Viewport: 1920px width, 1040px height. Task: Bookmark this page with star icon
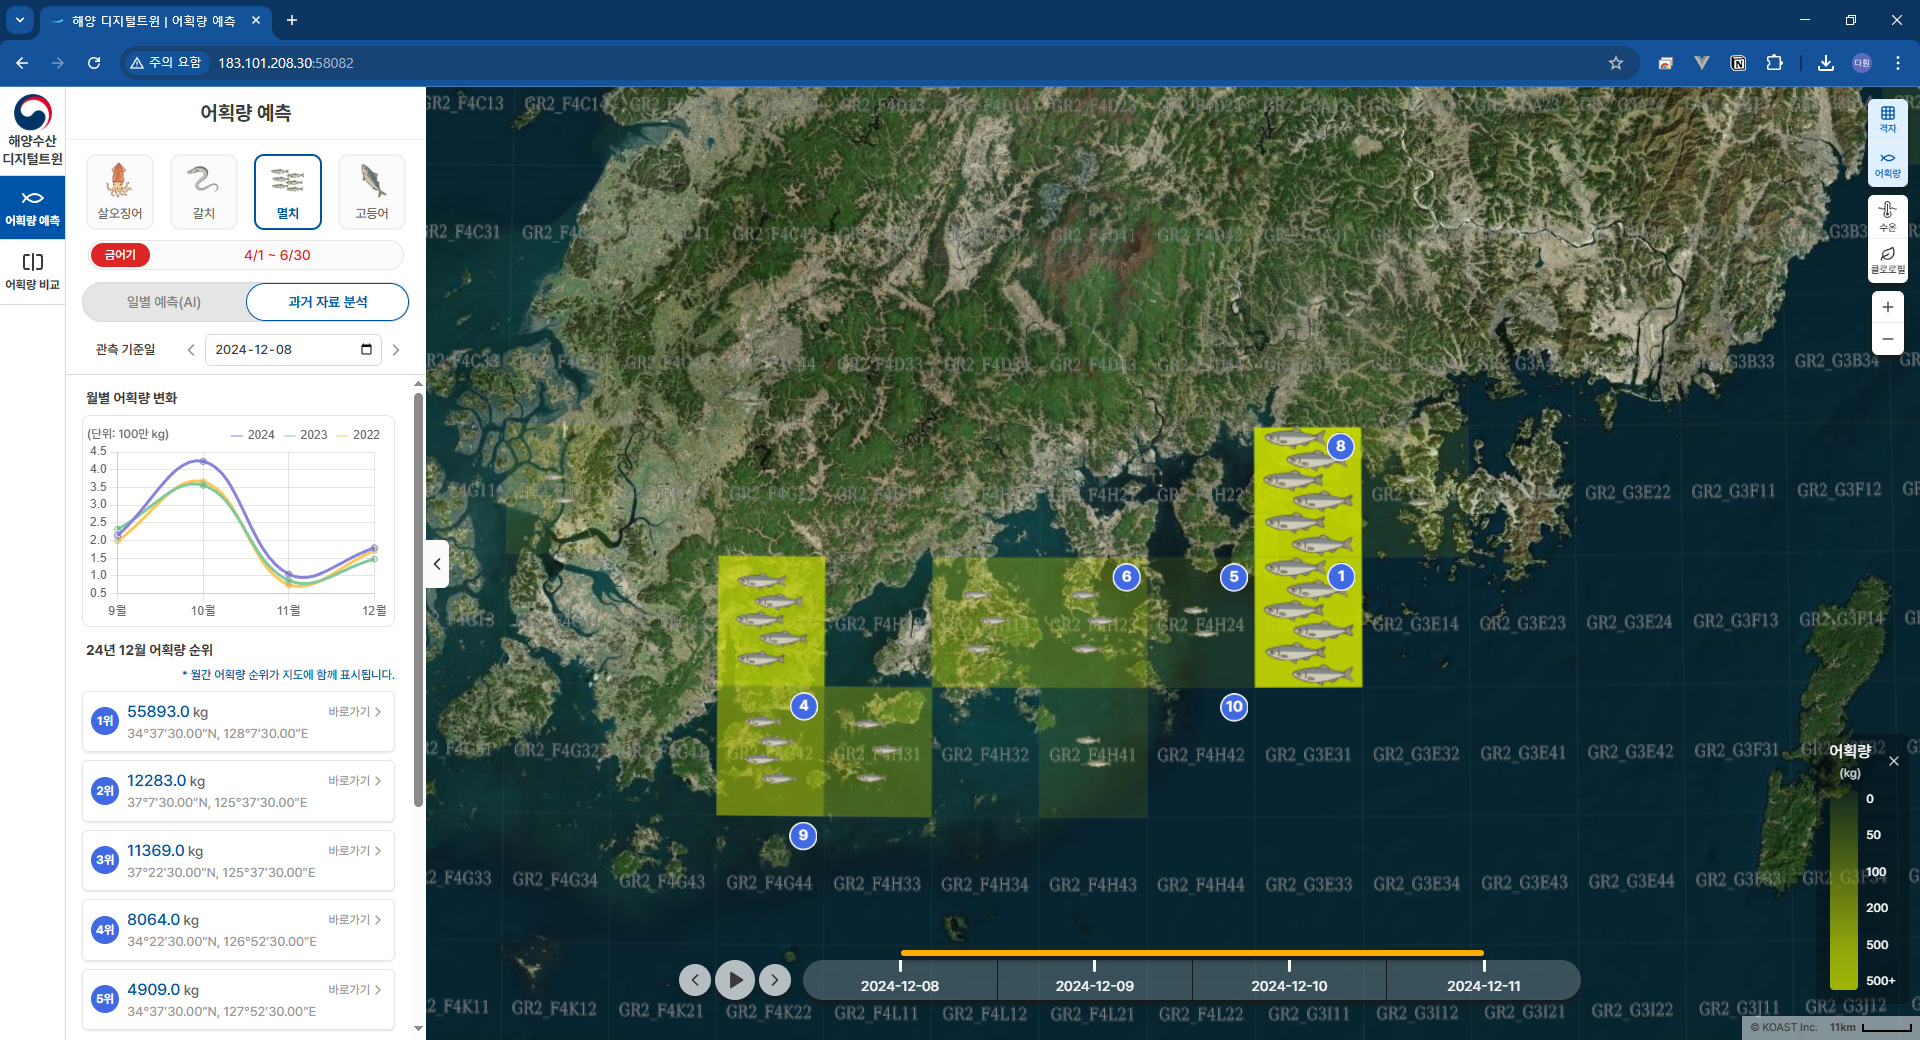(x=1616, y=63)
